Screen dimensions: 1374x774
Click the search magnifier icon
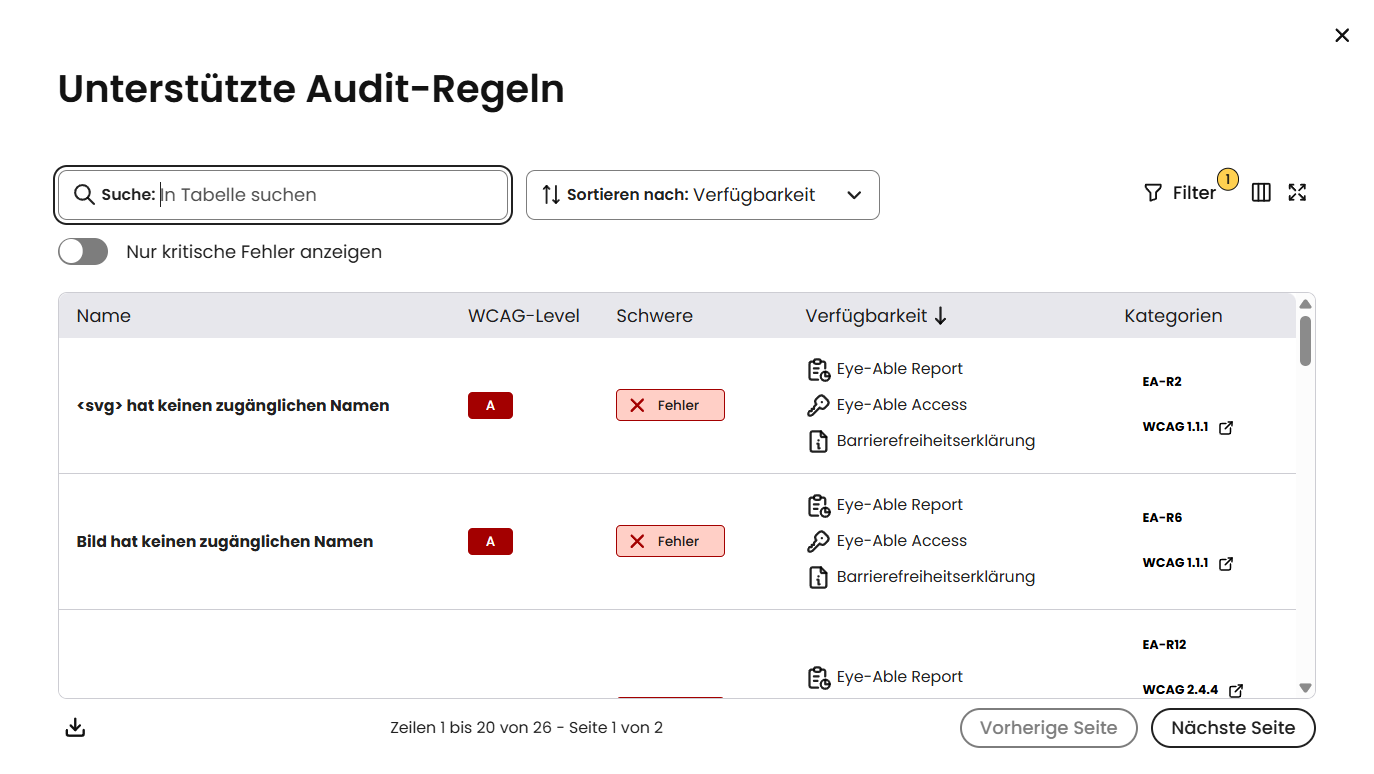pyautogui.click(x=84, y=195)
